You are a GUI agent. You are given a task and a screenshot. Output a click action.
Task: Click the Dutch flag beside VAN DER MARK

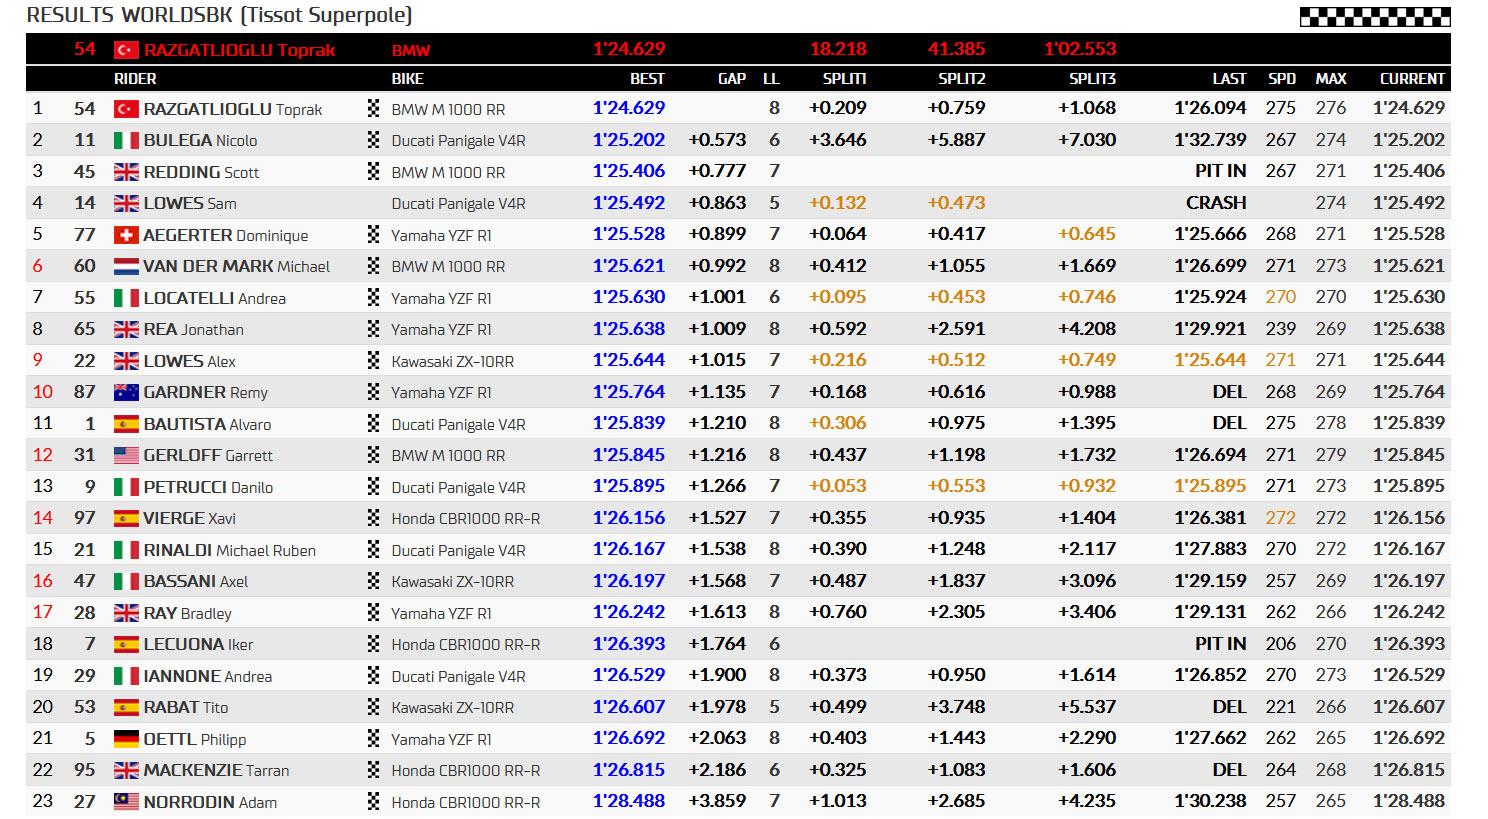point(126,267)
